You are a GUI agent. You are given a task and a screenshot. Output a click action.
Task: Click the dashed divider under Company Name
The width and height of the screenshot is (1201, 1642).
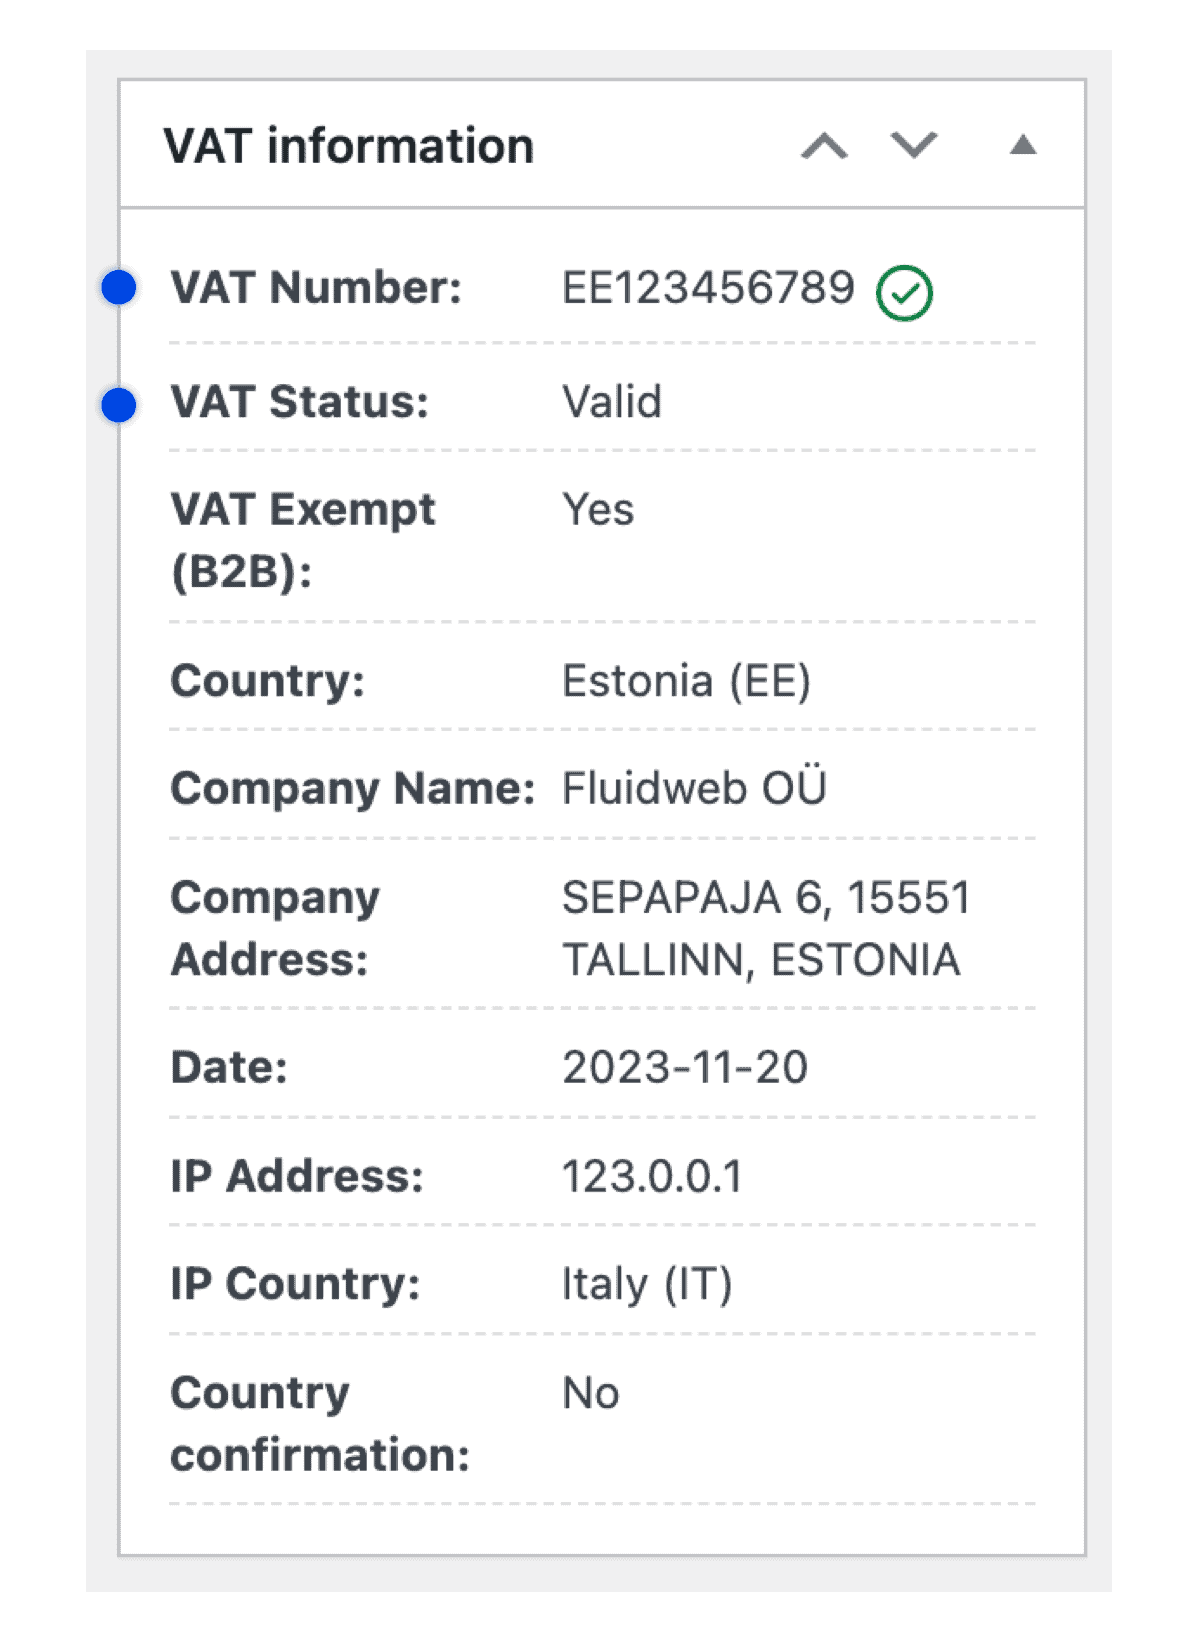(600, 837)
